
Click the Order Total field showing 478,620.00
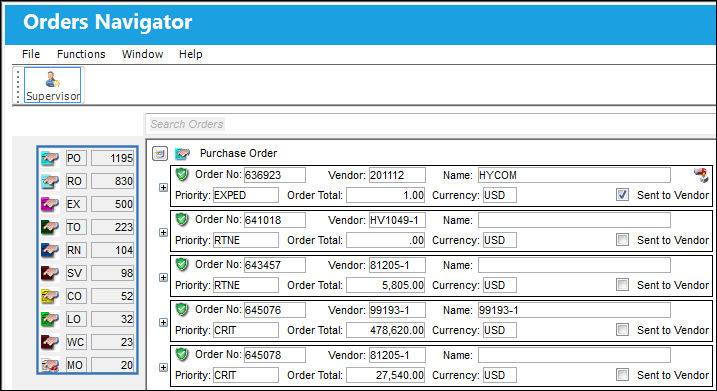tap(385, 330)
